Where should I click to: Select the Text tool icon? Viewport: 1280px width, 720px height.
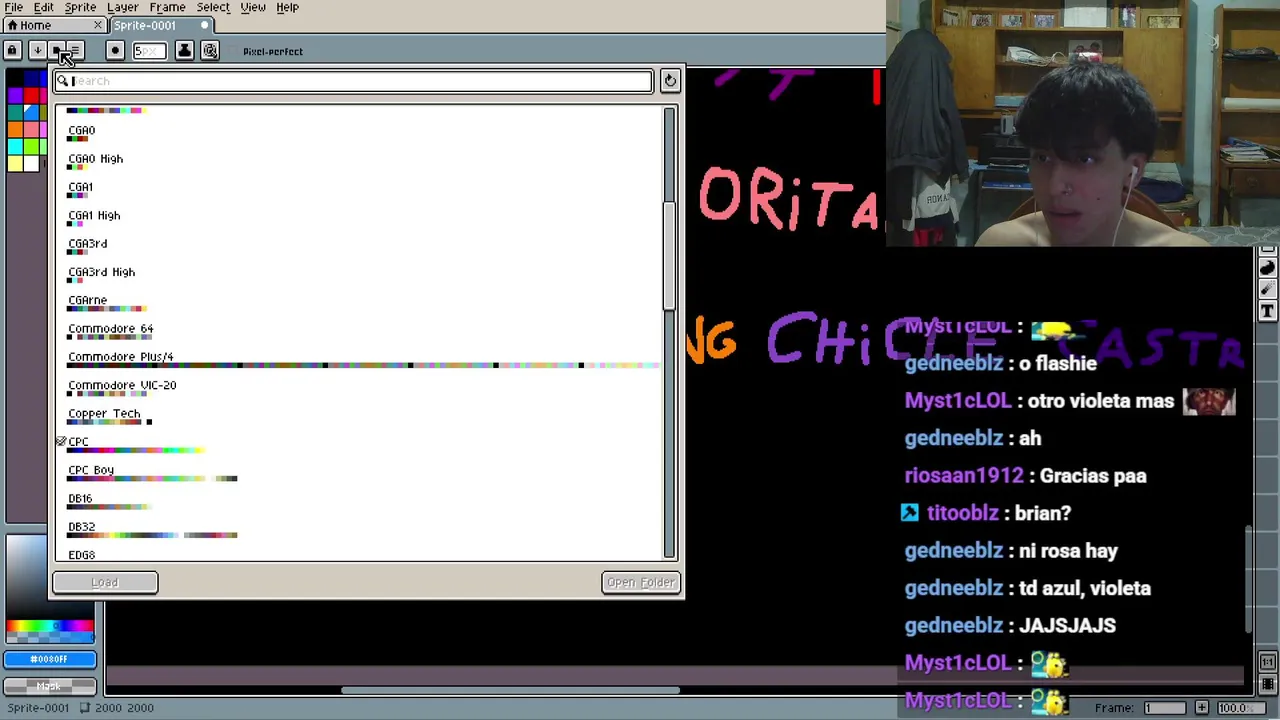[x=1267, y=312]
